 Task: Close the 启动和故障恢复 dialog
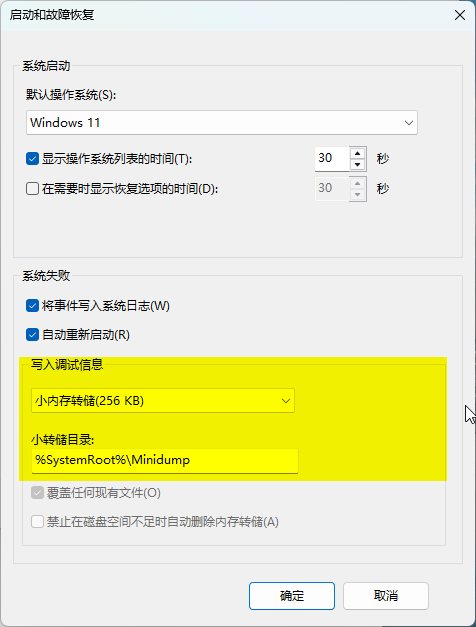coord(460,15)
